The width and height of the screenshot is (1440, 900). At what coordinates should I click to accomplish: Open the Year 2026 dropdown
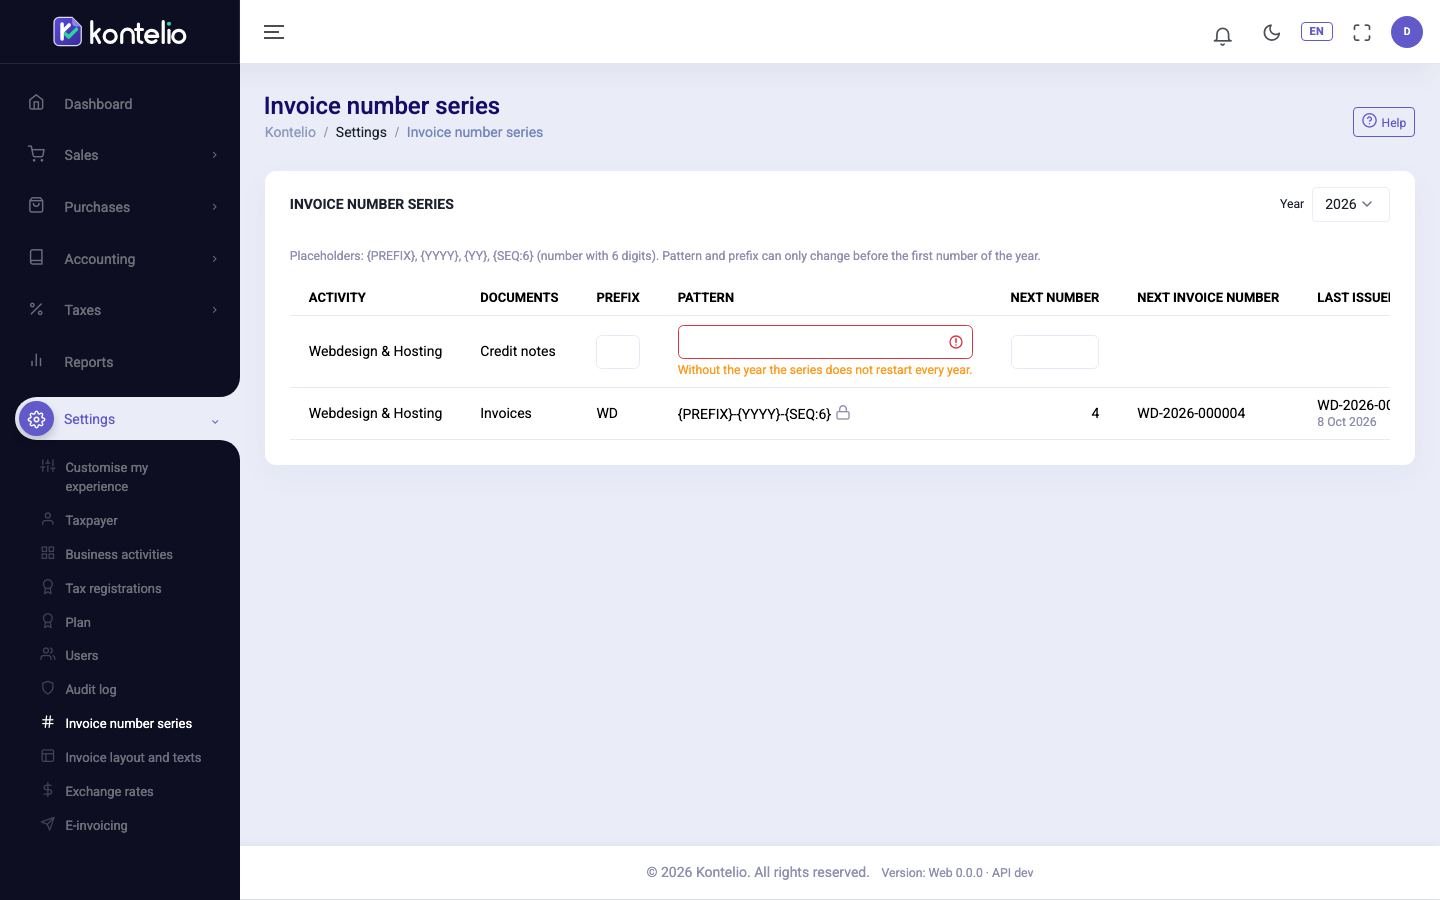coord(1350,204)
